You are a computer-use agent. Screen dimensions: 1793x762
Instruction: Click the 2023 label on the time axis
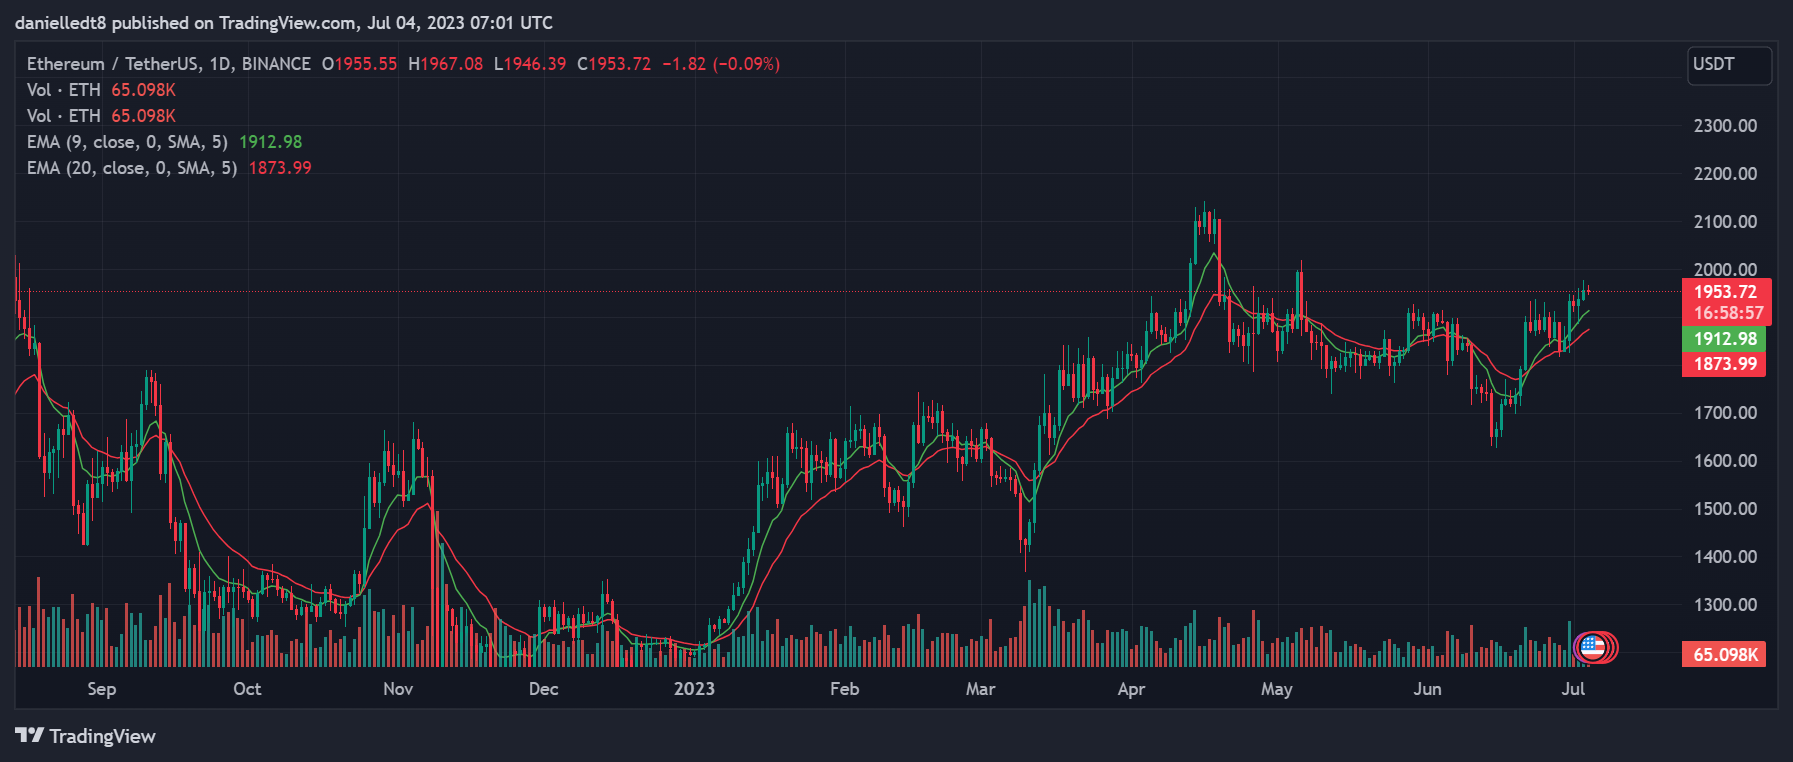point(694,689)
